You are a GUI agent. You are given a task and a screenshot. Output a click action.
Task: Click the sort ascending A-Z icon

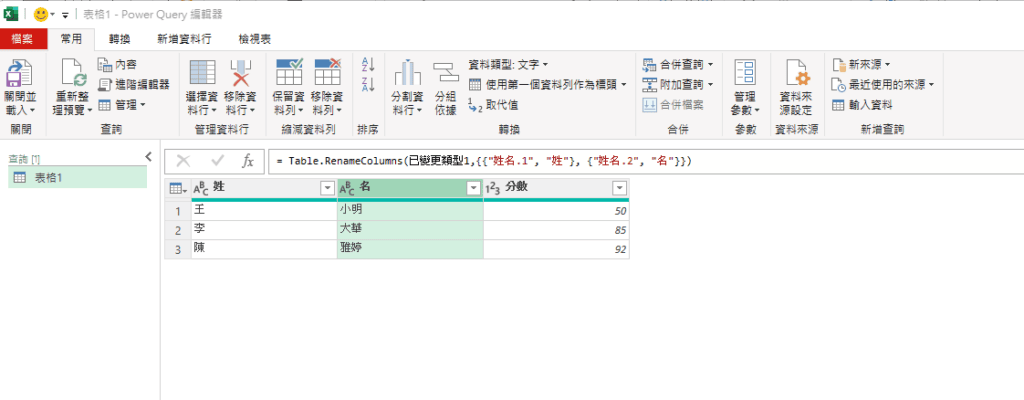[x=367, y=65]
